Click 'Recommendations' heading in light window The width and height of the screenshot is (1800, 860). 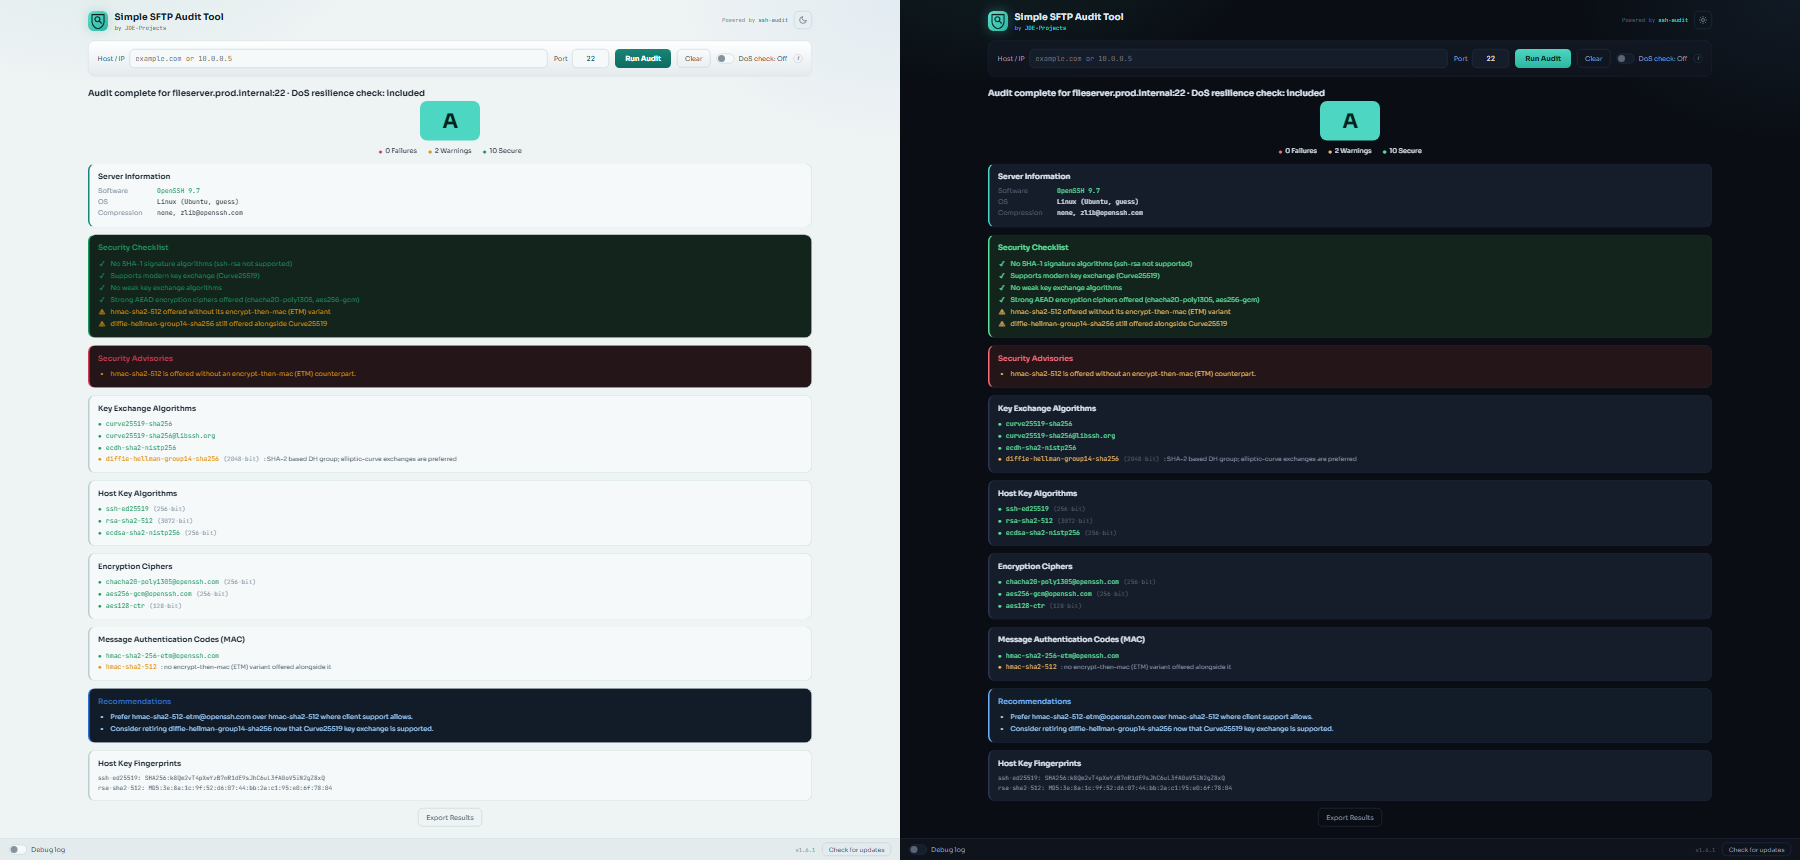(x=134, y=701)
